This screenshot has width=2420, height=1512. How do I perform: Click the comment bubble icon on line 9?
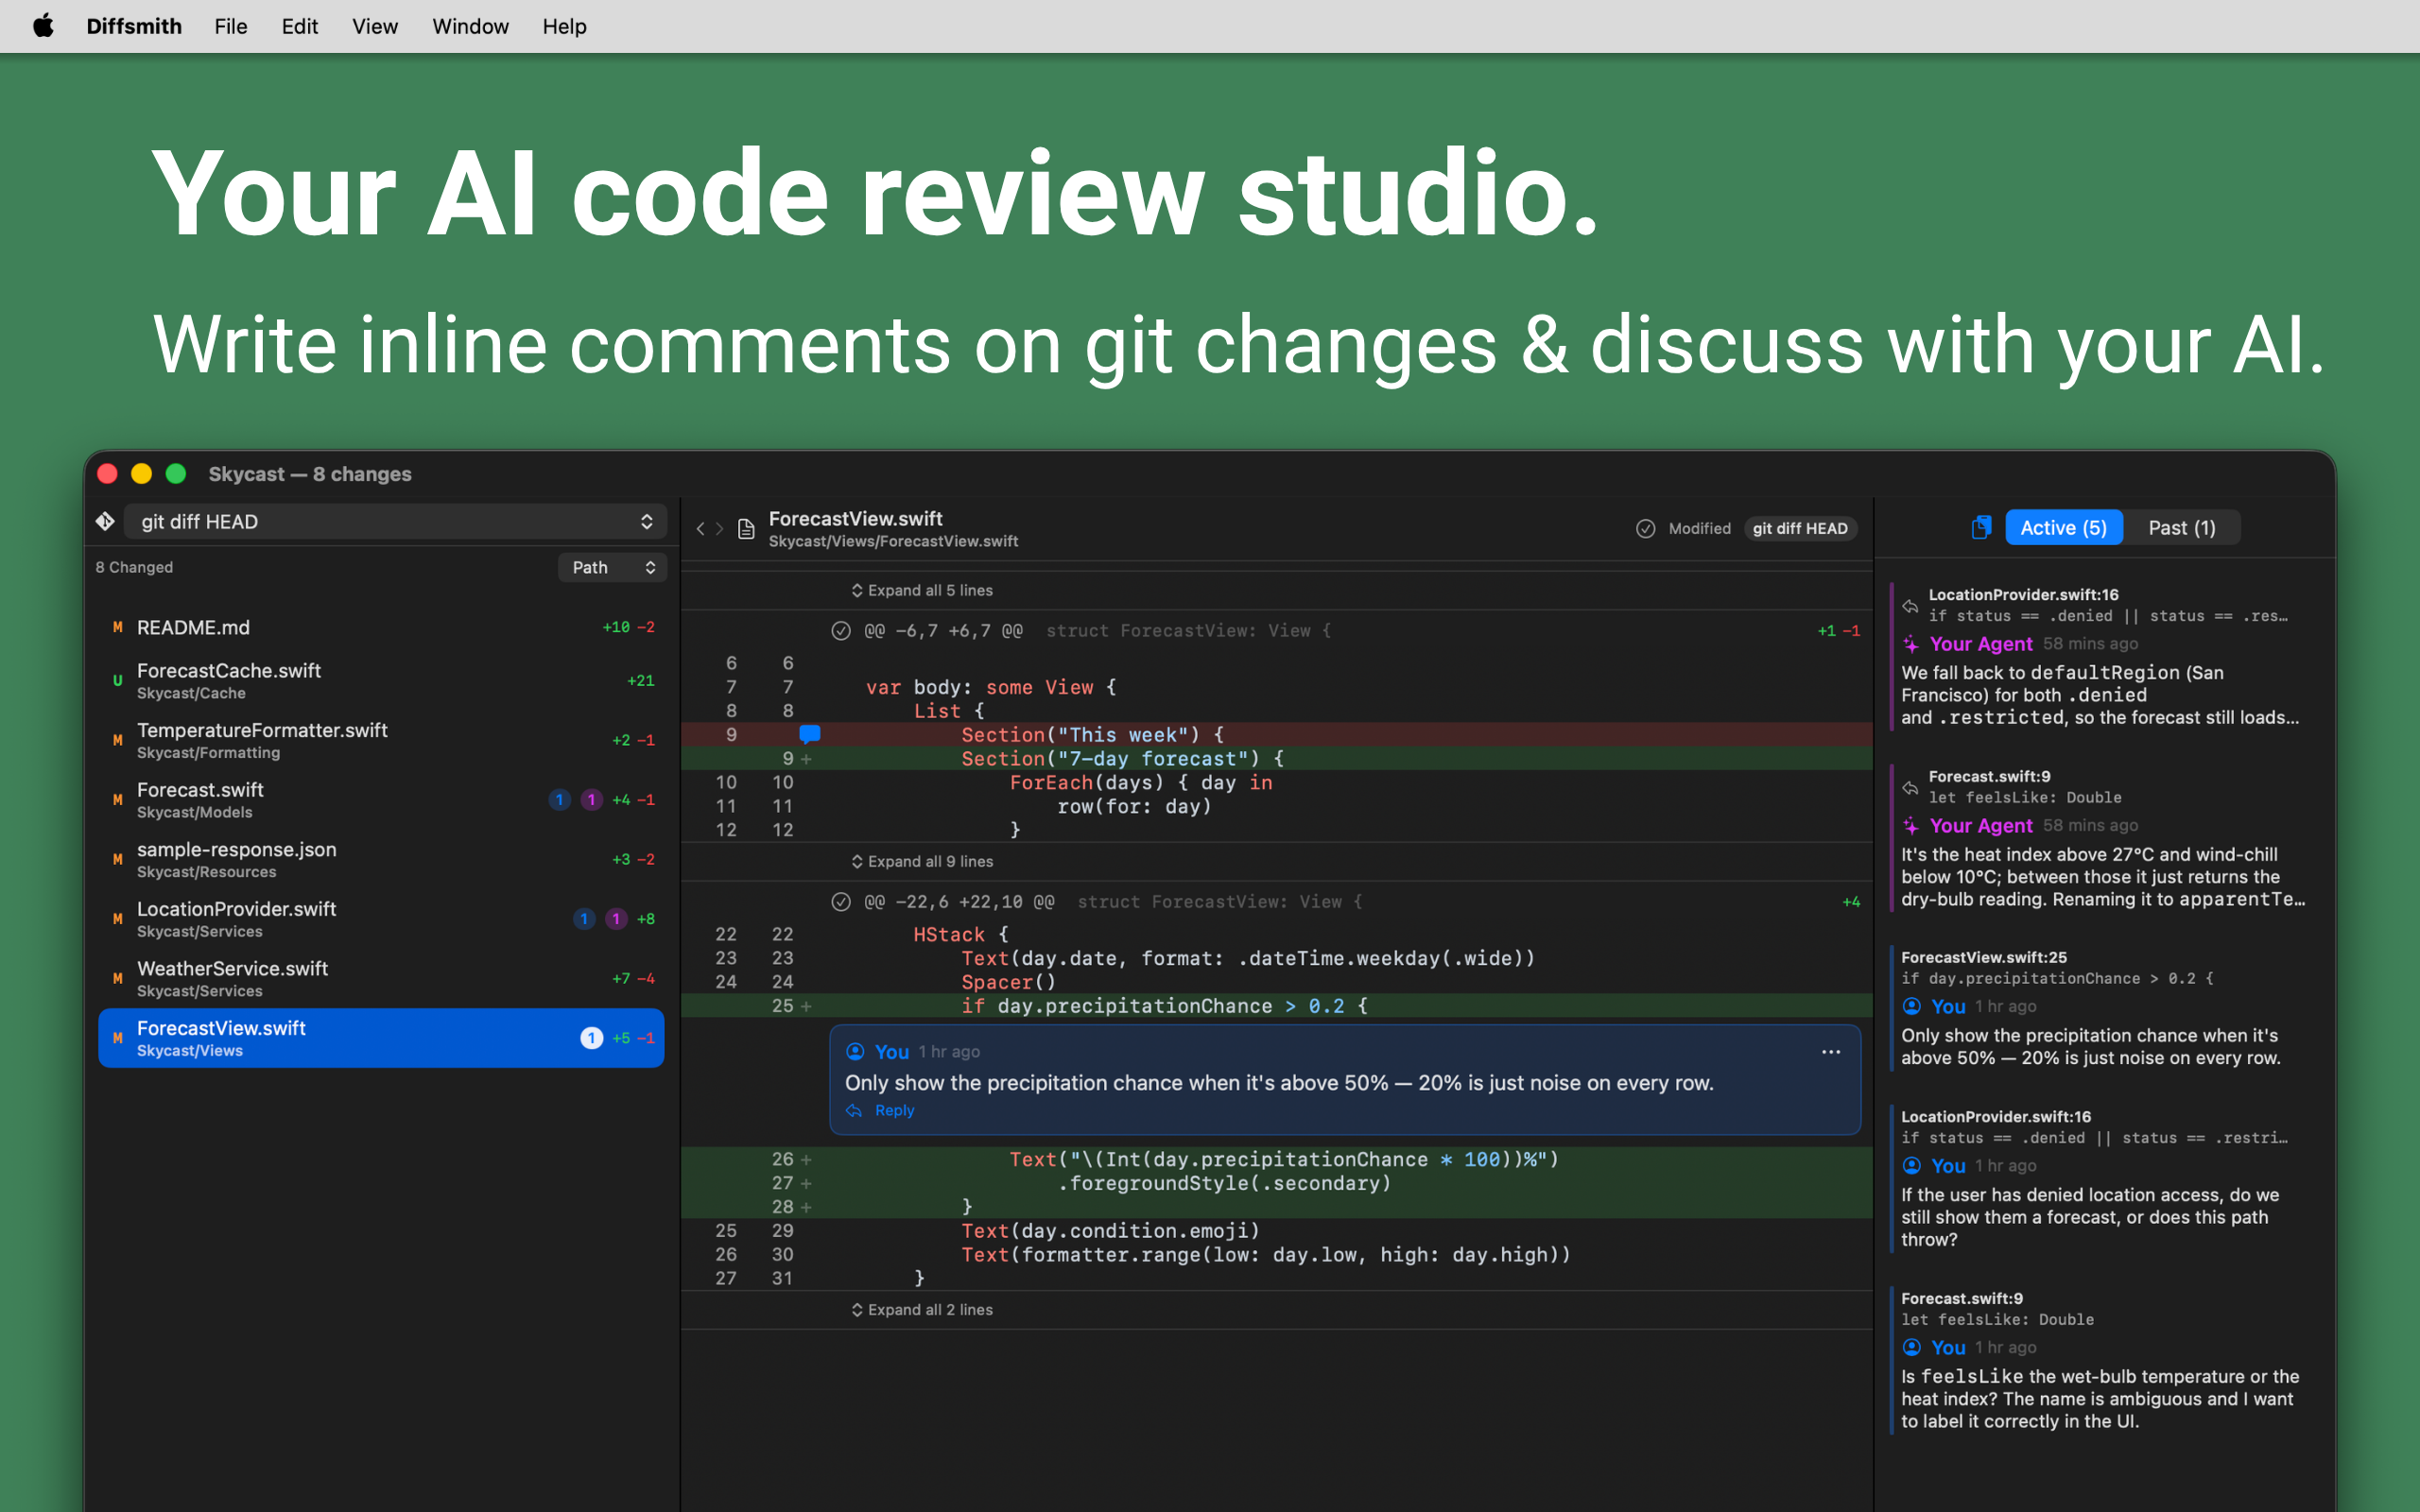pos(810,734)
